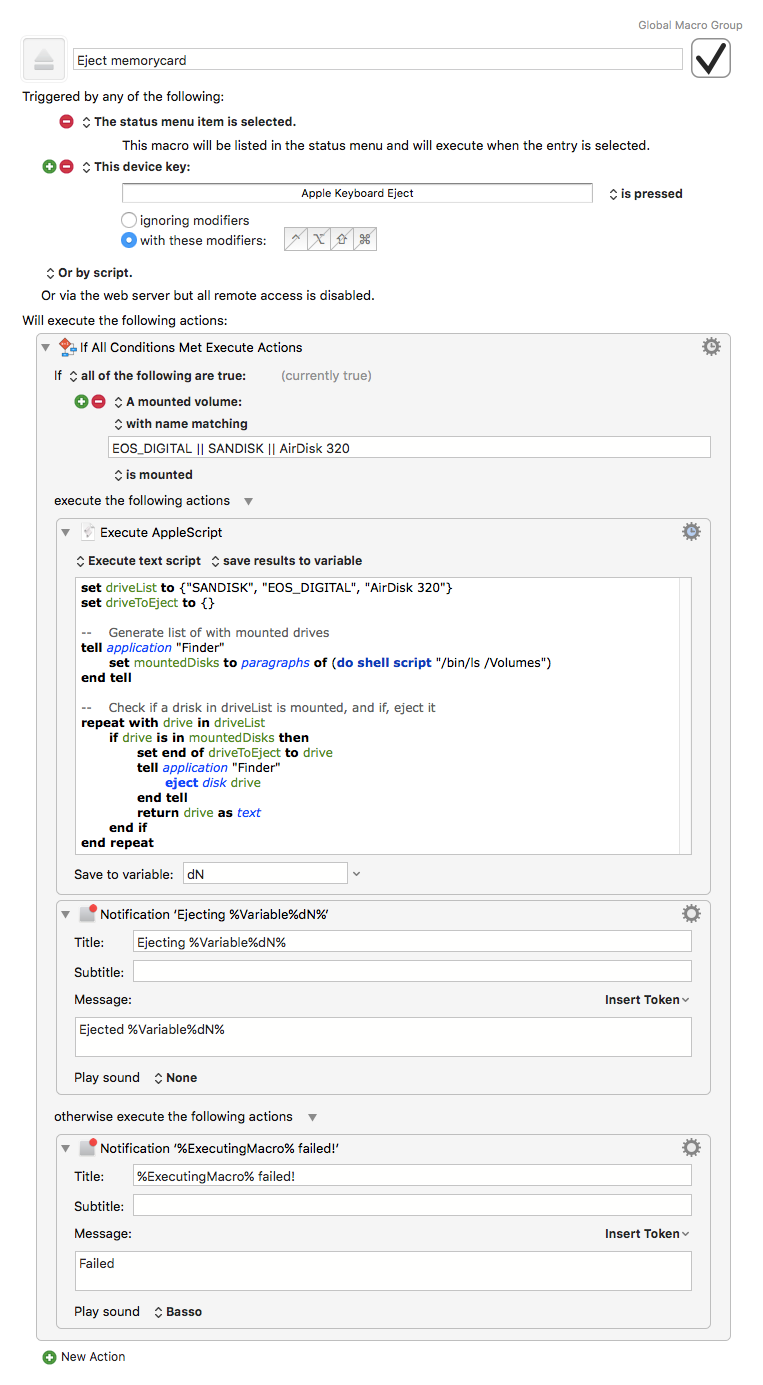This screenshot has width=763, height=1385.
Task: Open Save to variable dN dropdown arrow
Action: [x=357, y=874]
